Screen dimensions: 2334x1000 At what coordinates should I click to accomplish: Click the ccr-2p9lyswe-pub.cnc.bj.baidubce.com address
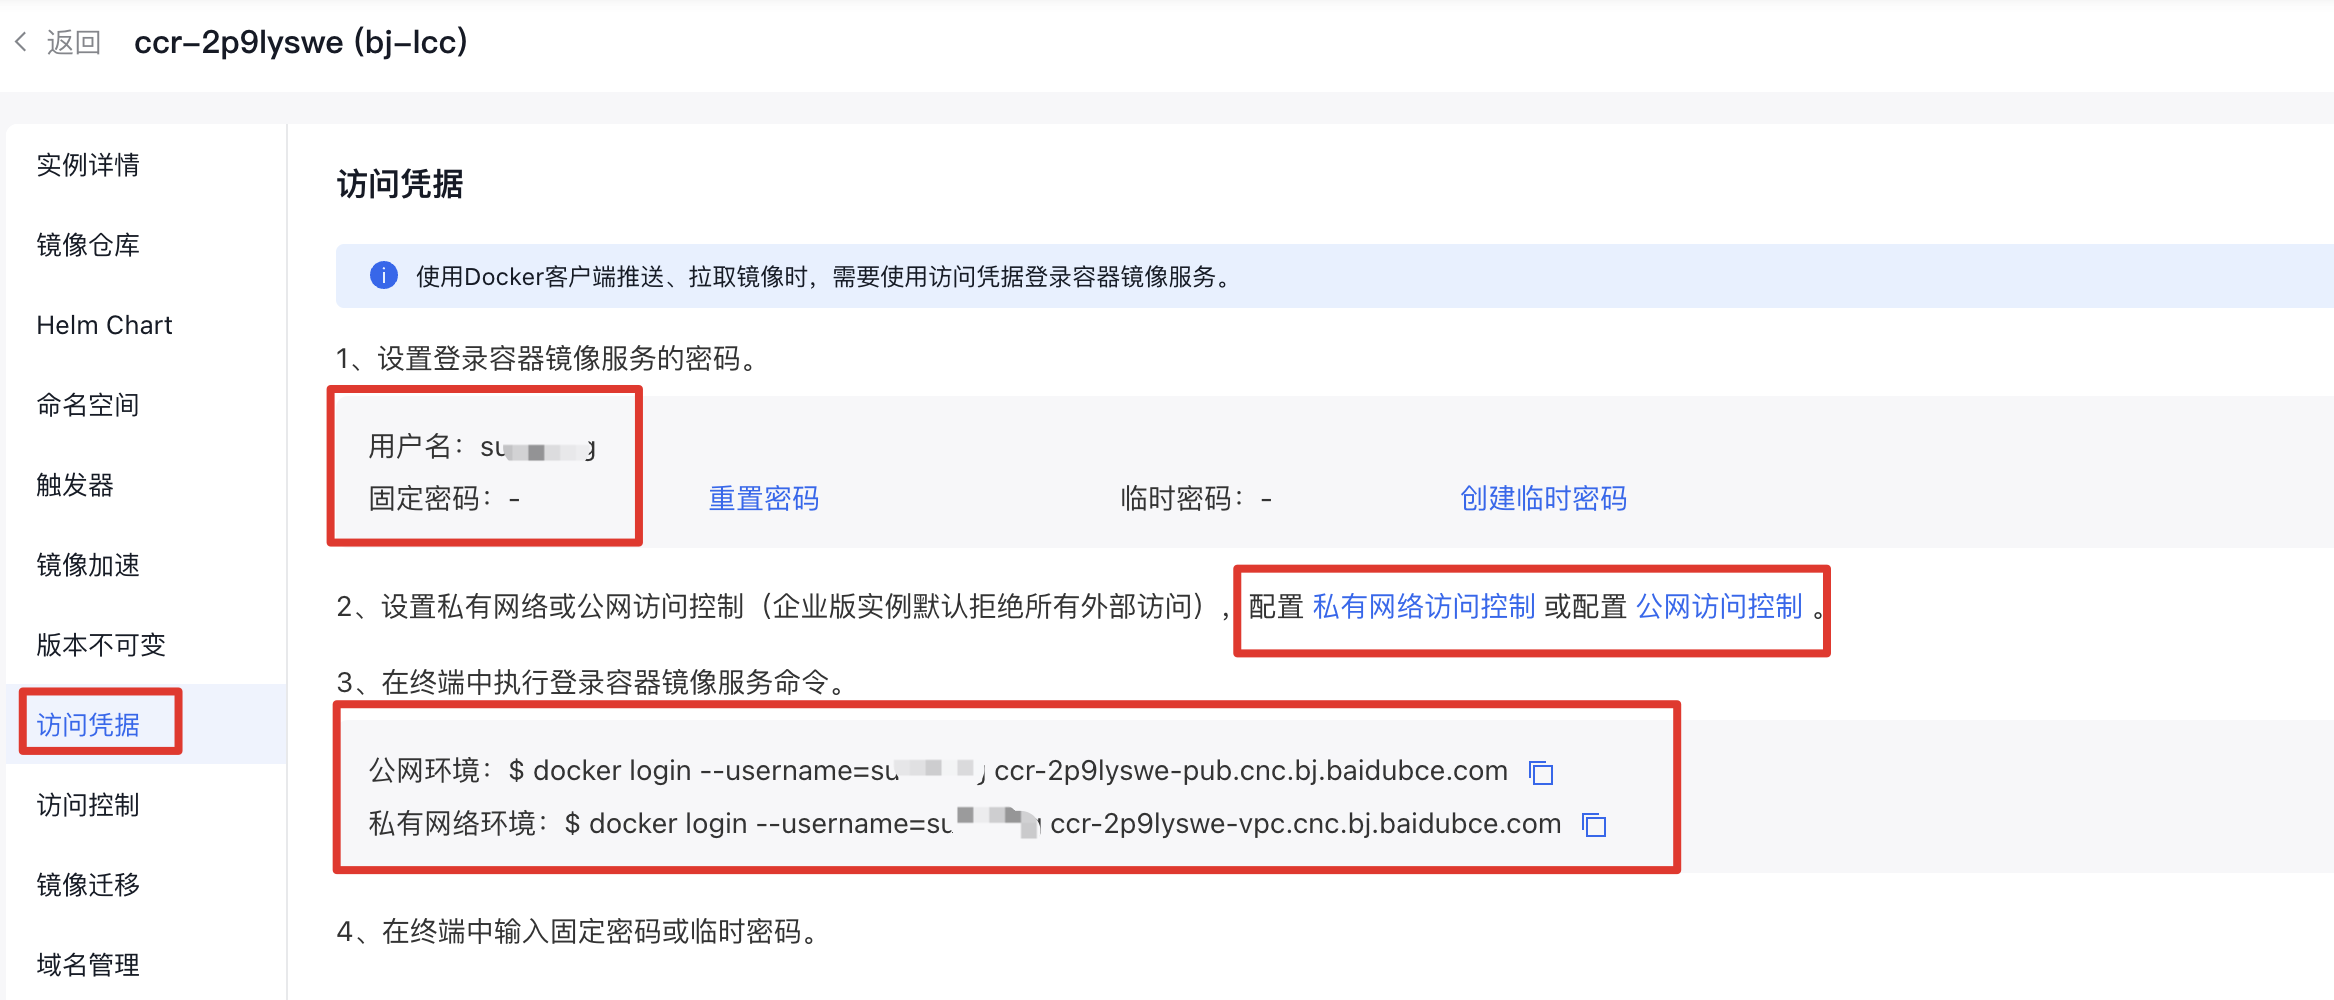1251,771
